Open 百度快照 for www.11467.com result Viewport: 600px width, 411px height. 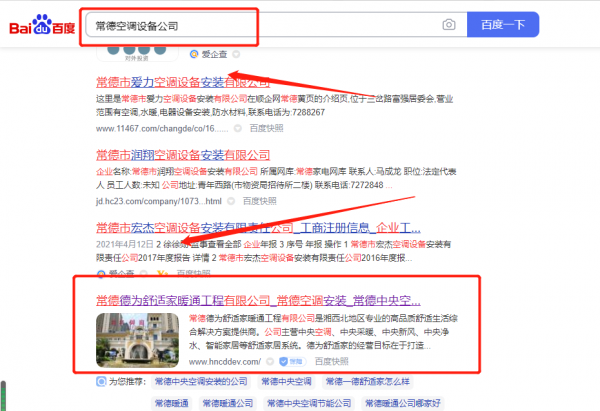(266, 129)
